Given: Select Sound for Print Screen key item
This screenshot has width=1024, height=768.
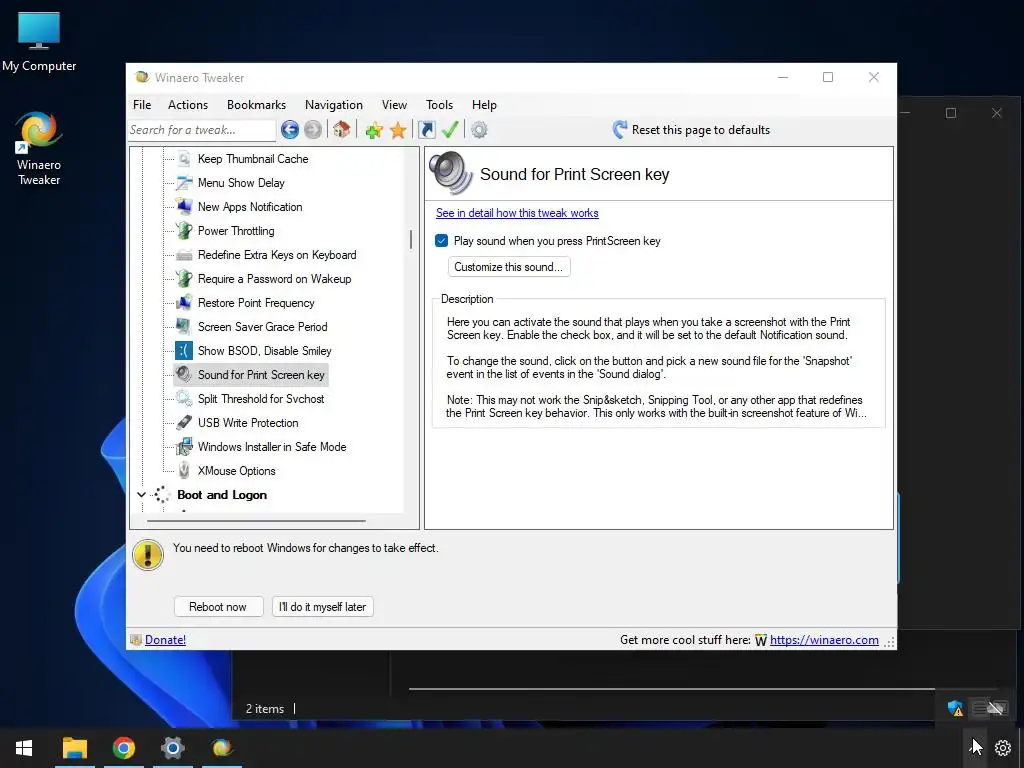Looking at the screenshot, I should click(261, 375).
